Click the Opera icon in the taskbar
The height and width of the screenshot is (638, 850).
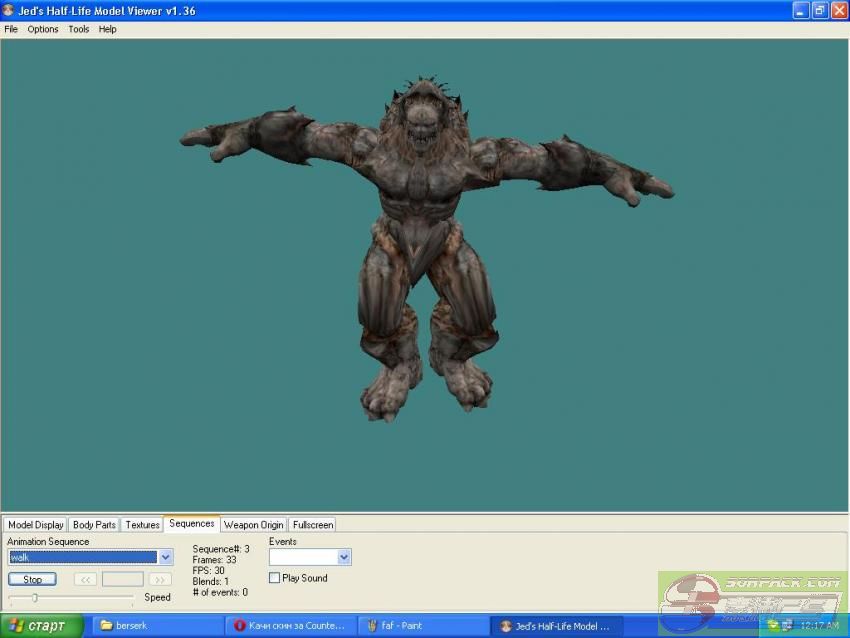239,626
